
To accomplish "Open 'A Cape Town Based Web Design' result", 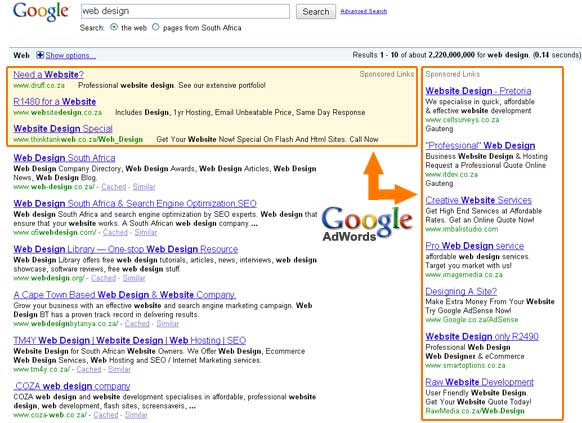I will pos(125,295).
